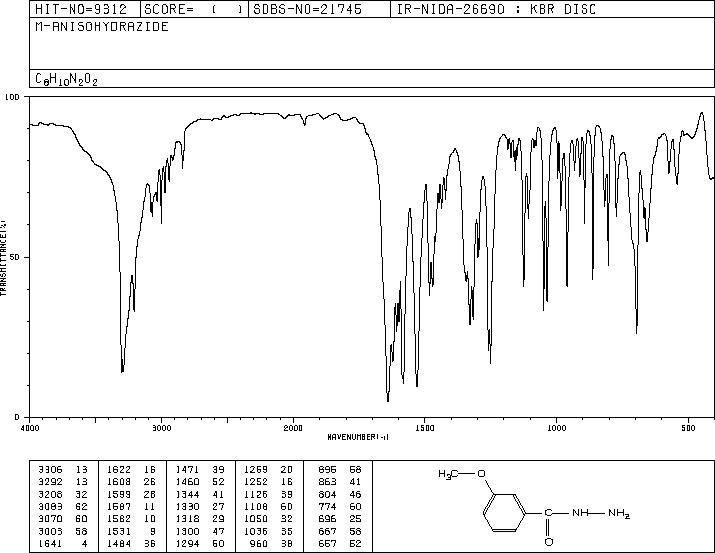Select the 1252 peak table entry
Screen dimensions: 715x553
[269, 481]
